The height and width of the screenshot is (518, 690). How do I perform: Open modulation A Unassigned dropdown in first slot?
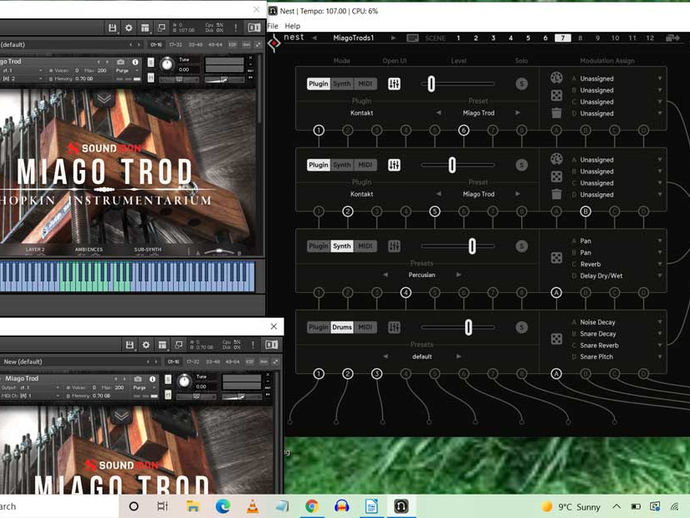point(617,78)
